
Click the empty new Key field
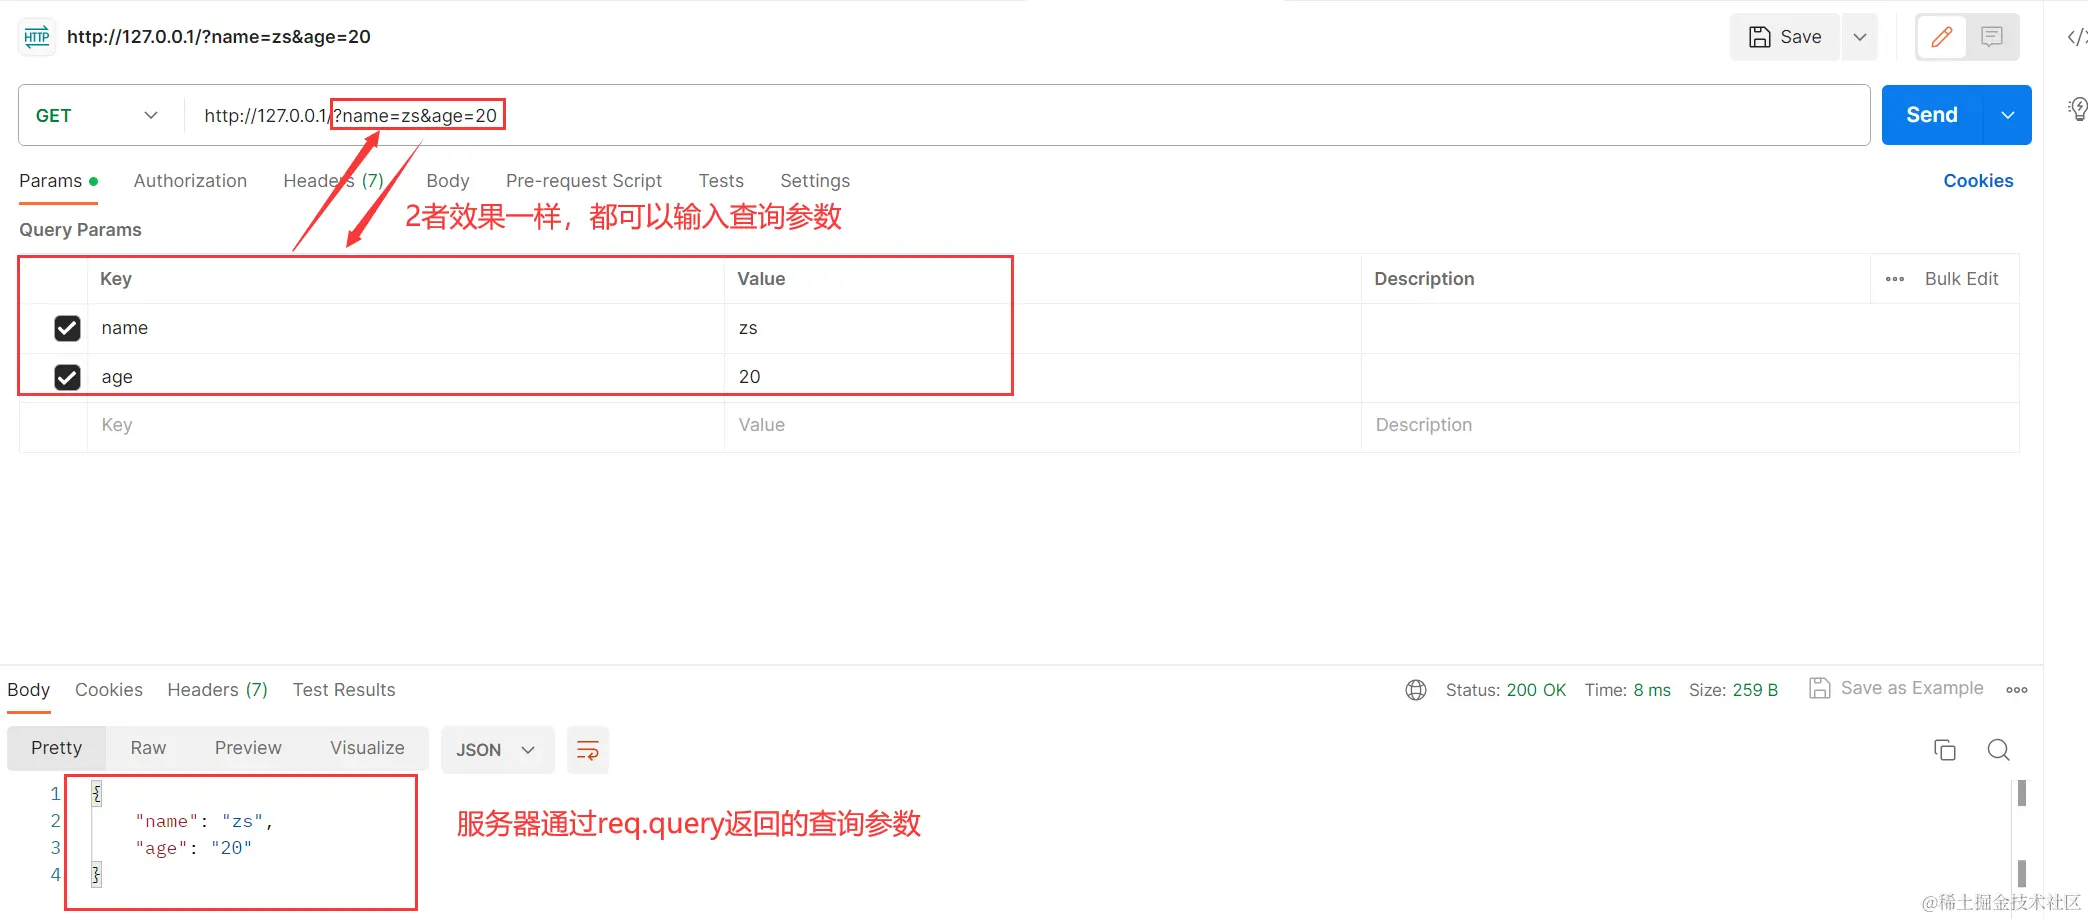click(406, 426)
